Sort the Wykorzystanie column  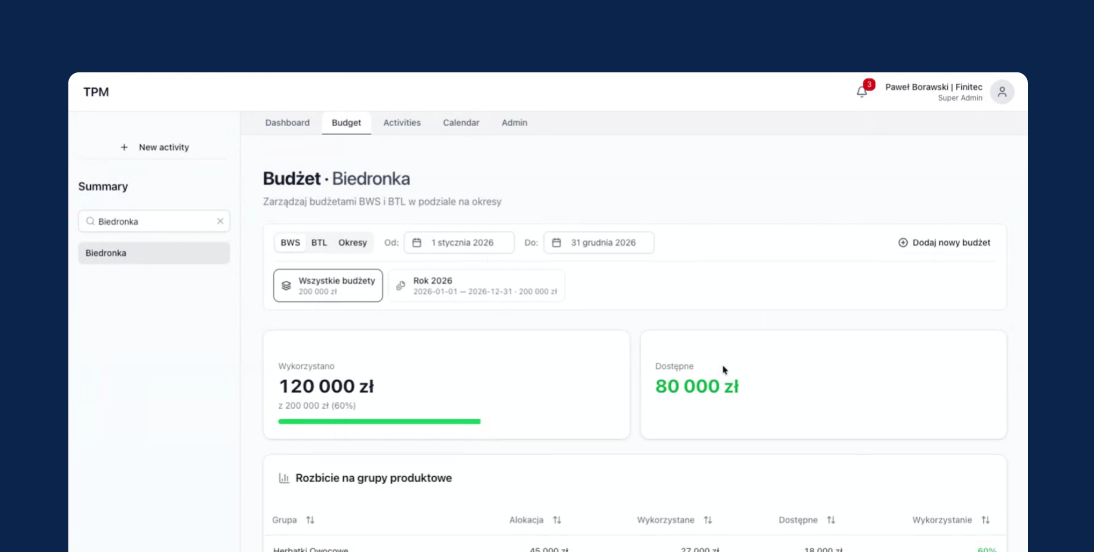[x=985, y=520]
